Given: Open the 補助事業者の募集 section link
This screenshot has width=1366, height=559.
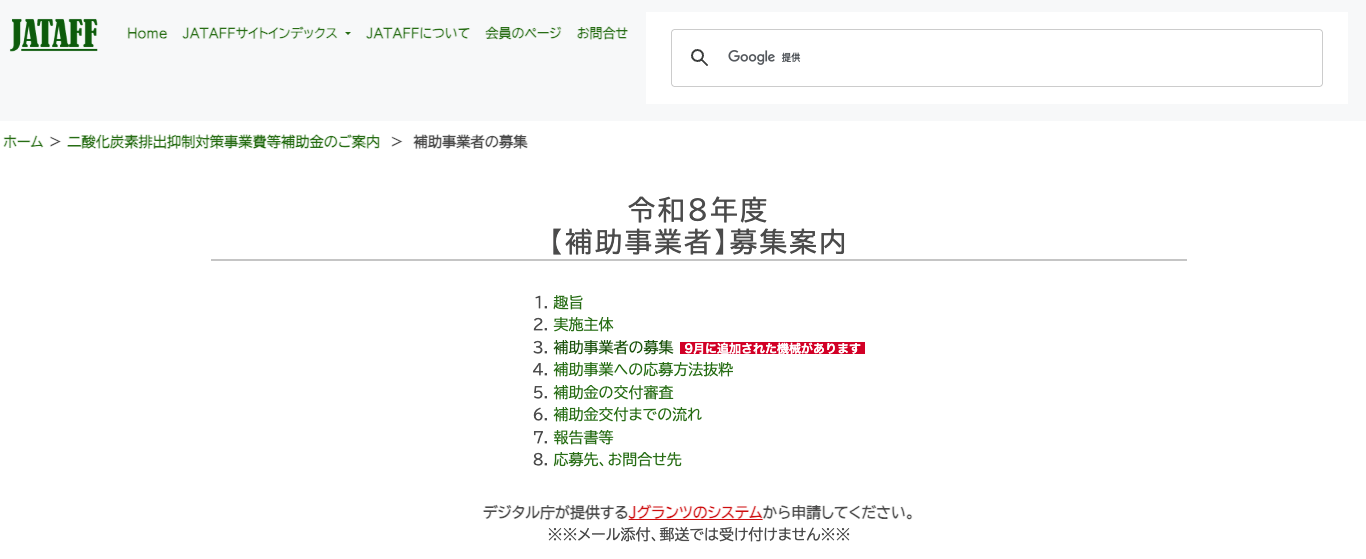Looking at the screenshot, I should click(x=613, y=347).
